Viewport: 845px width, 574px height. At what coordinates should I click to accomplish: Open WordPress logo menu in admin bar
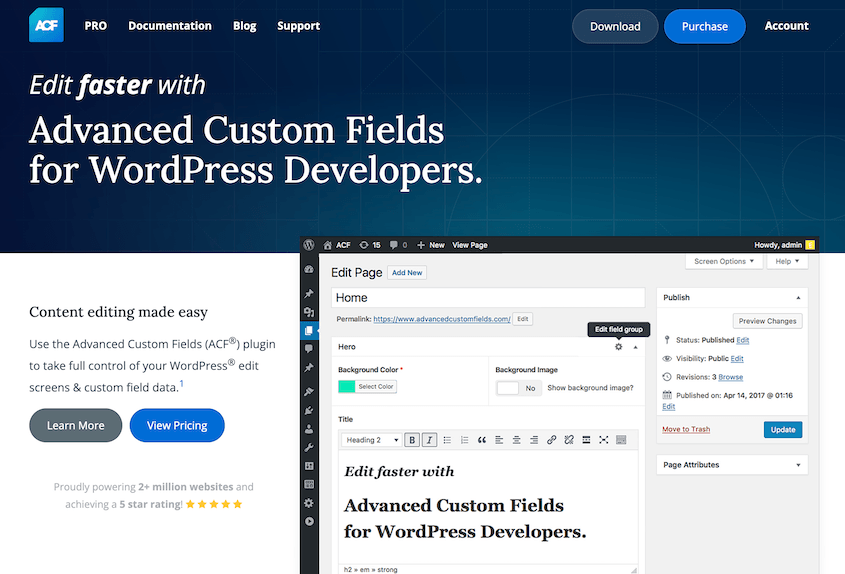point(309,245)
